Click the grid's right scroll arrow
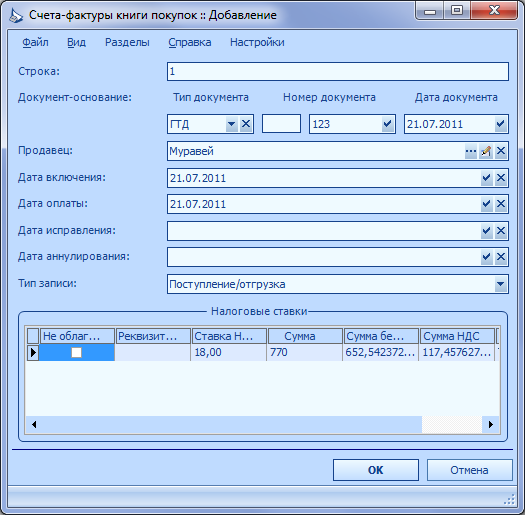 coord(491,425)
